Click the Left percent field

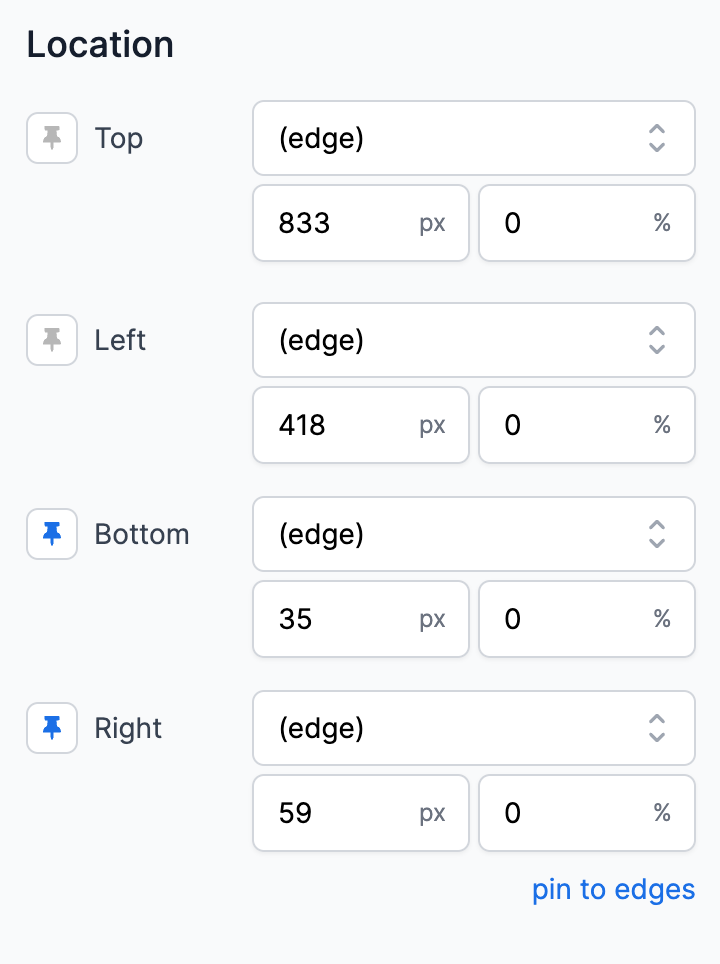[x=587, y=425]
